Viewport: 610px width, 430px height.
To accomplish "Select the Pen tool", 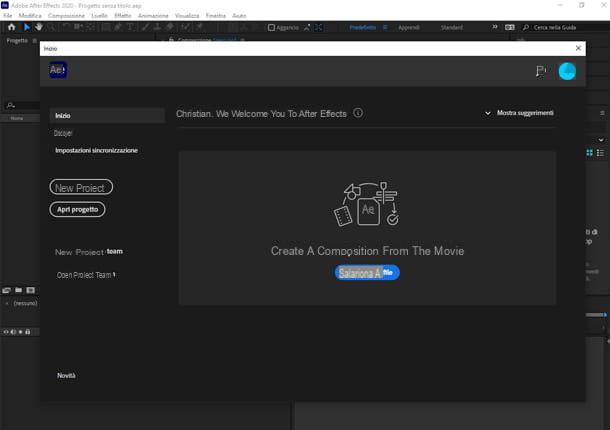I will [x=118, y=27].
